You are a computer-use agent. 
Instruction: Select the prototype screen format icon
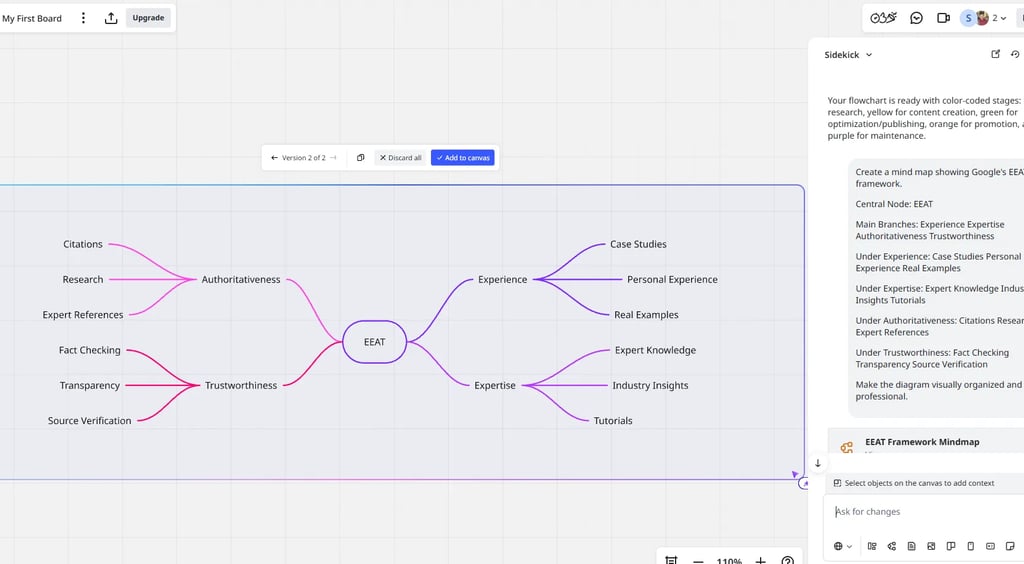pos(970,546)
